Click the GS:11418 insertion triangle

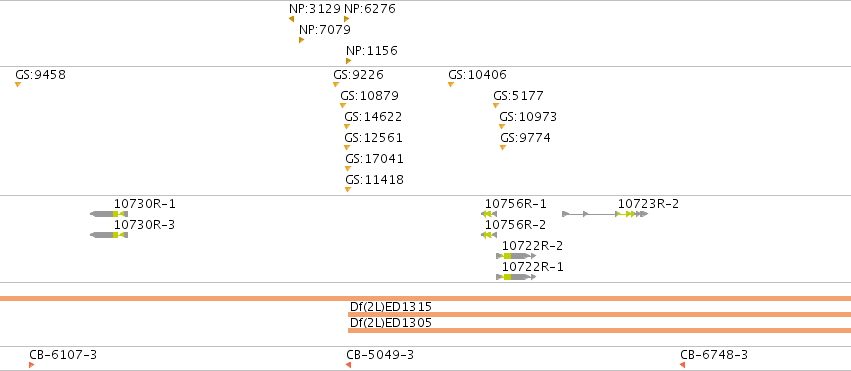click(348, 189)
